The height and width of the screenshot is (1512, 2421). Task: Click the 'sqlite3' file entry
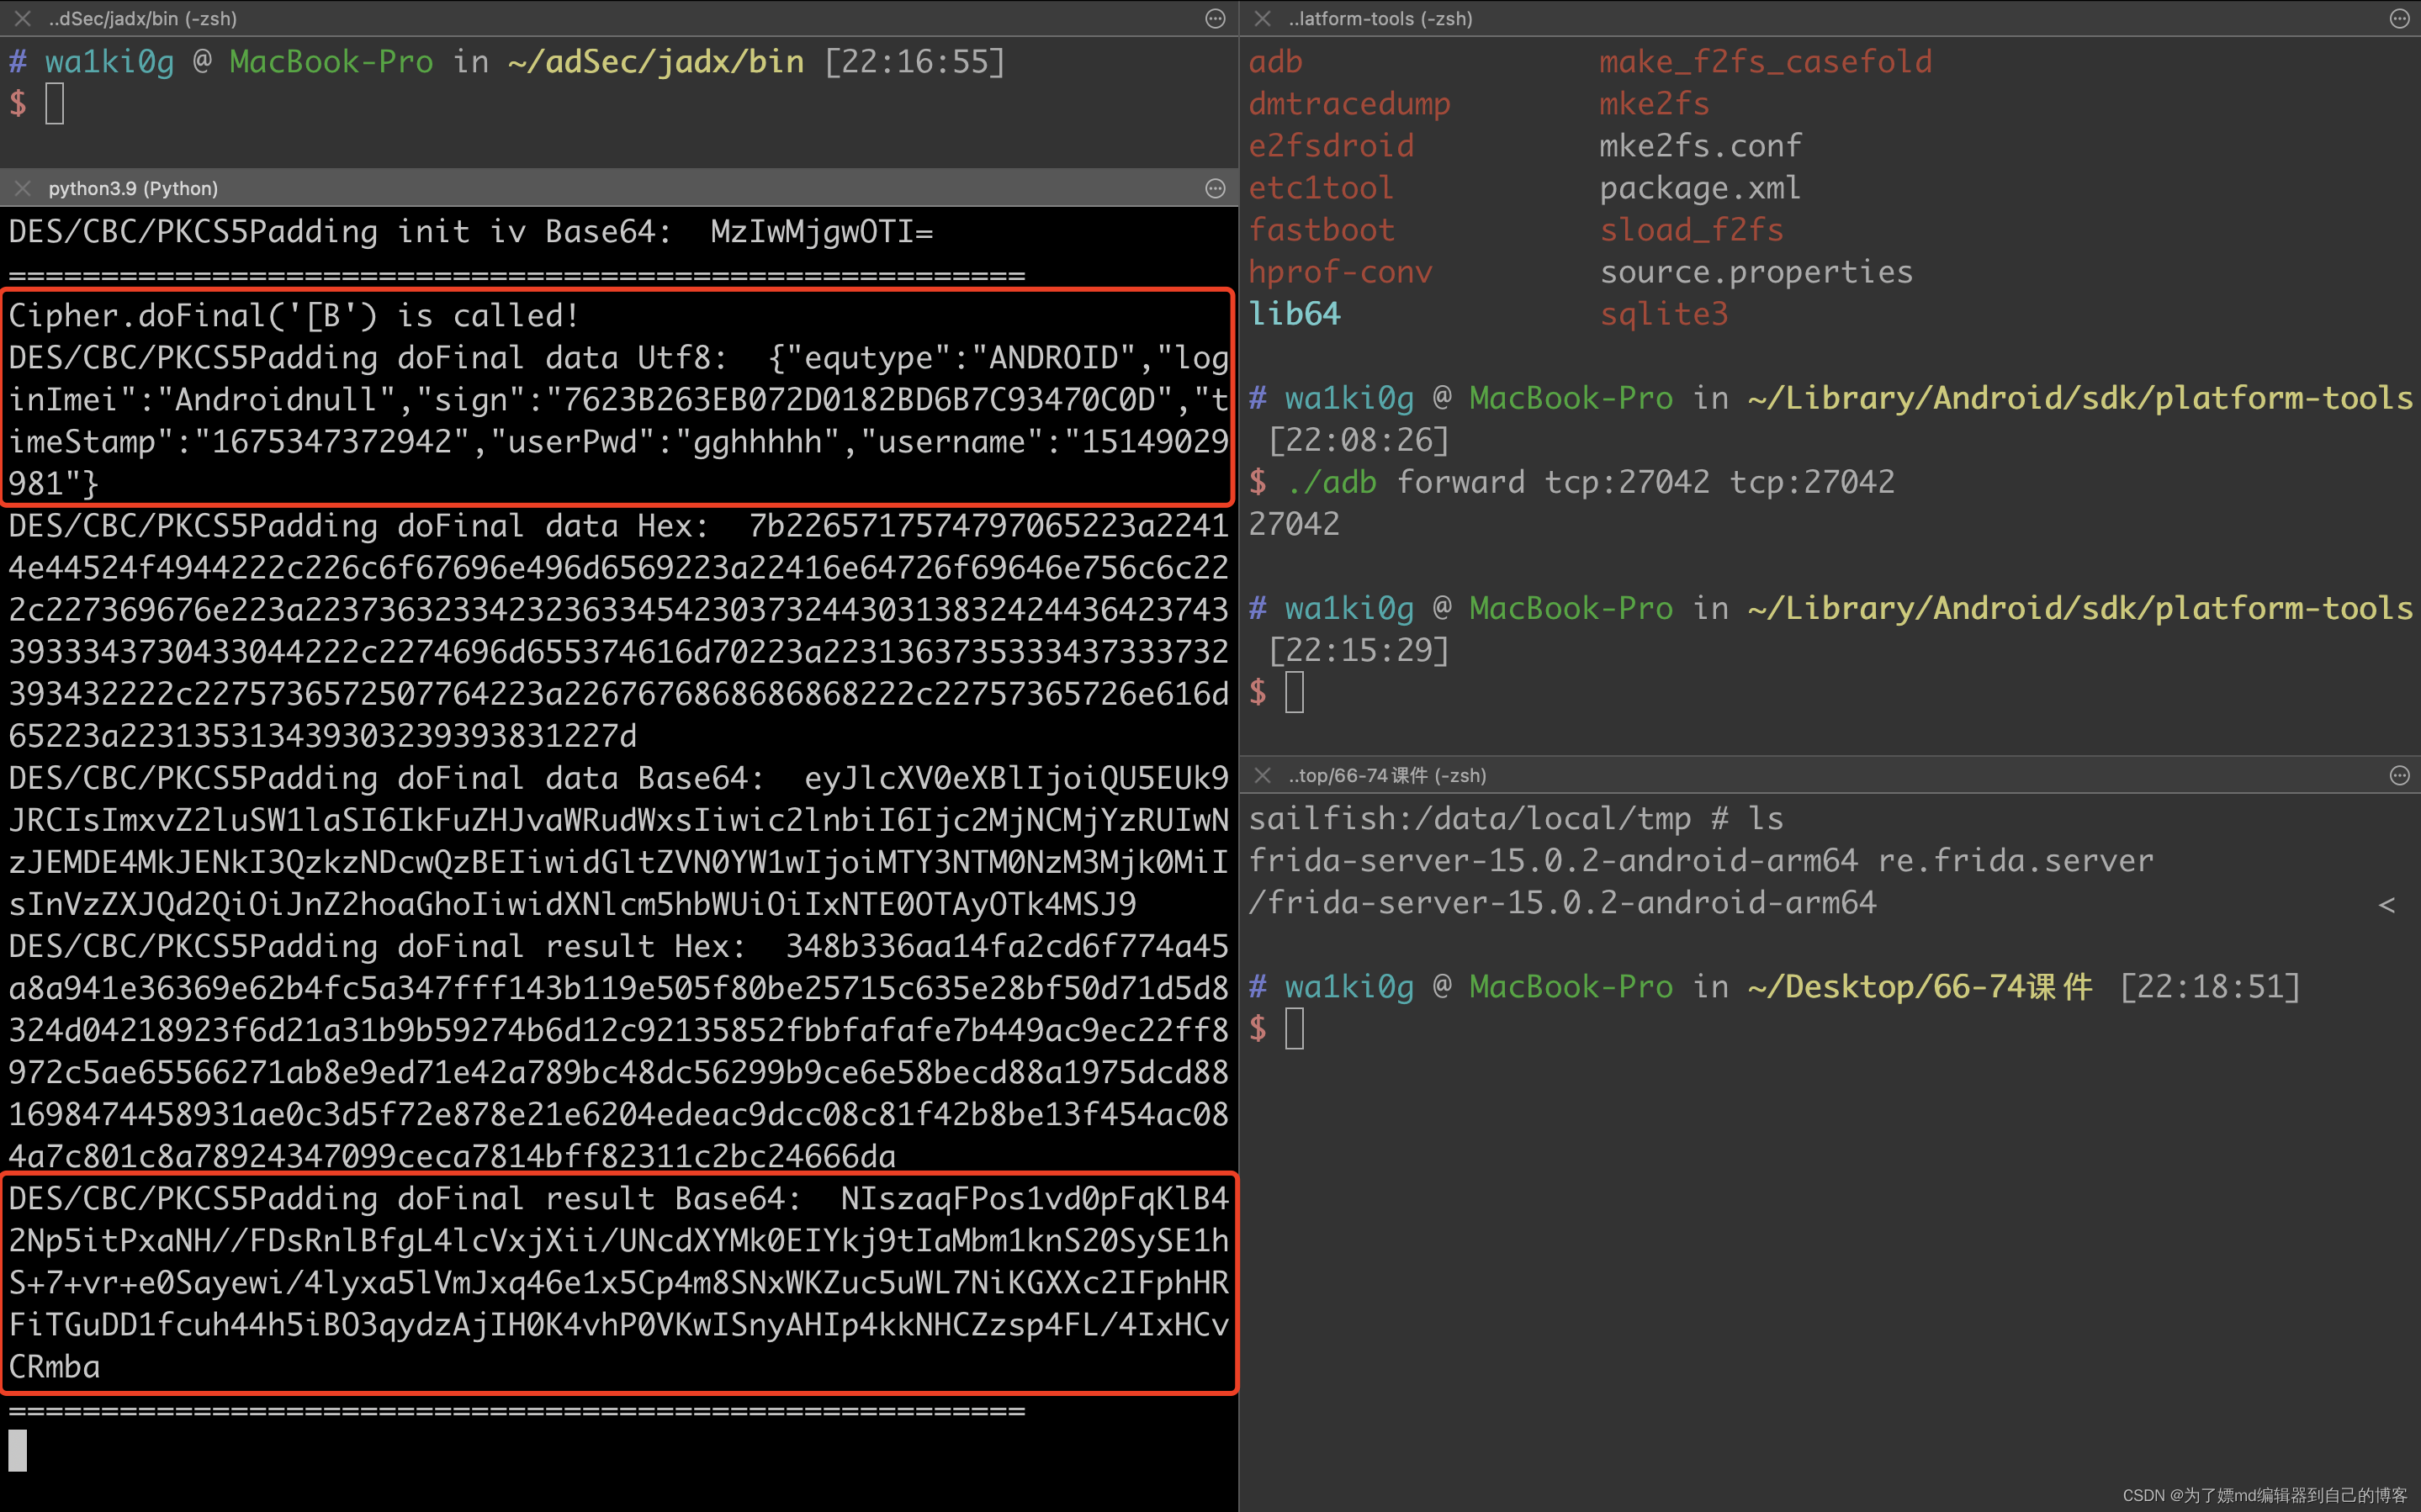pyautogui.click(x=1664, y=314)
